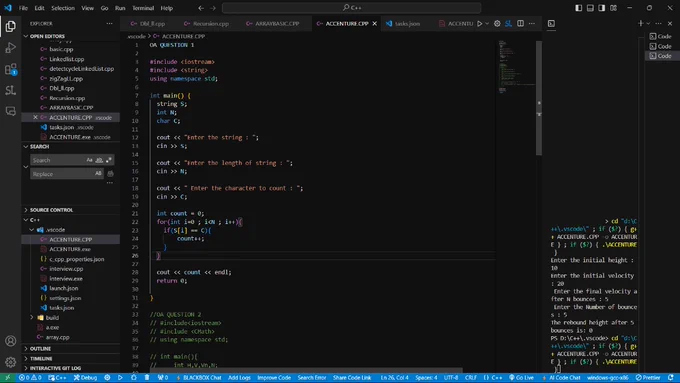The height and width of the screenshot is (383, 680).
Task: Create a new terminal with plus icon
Action: click(x=641, y=23)
